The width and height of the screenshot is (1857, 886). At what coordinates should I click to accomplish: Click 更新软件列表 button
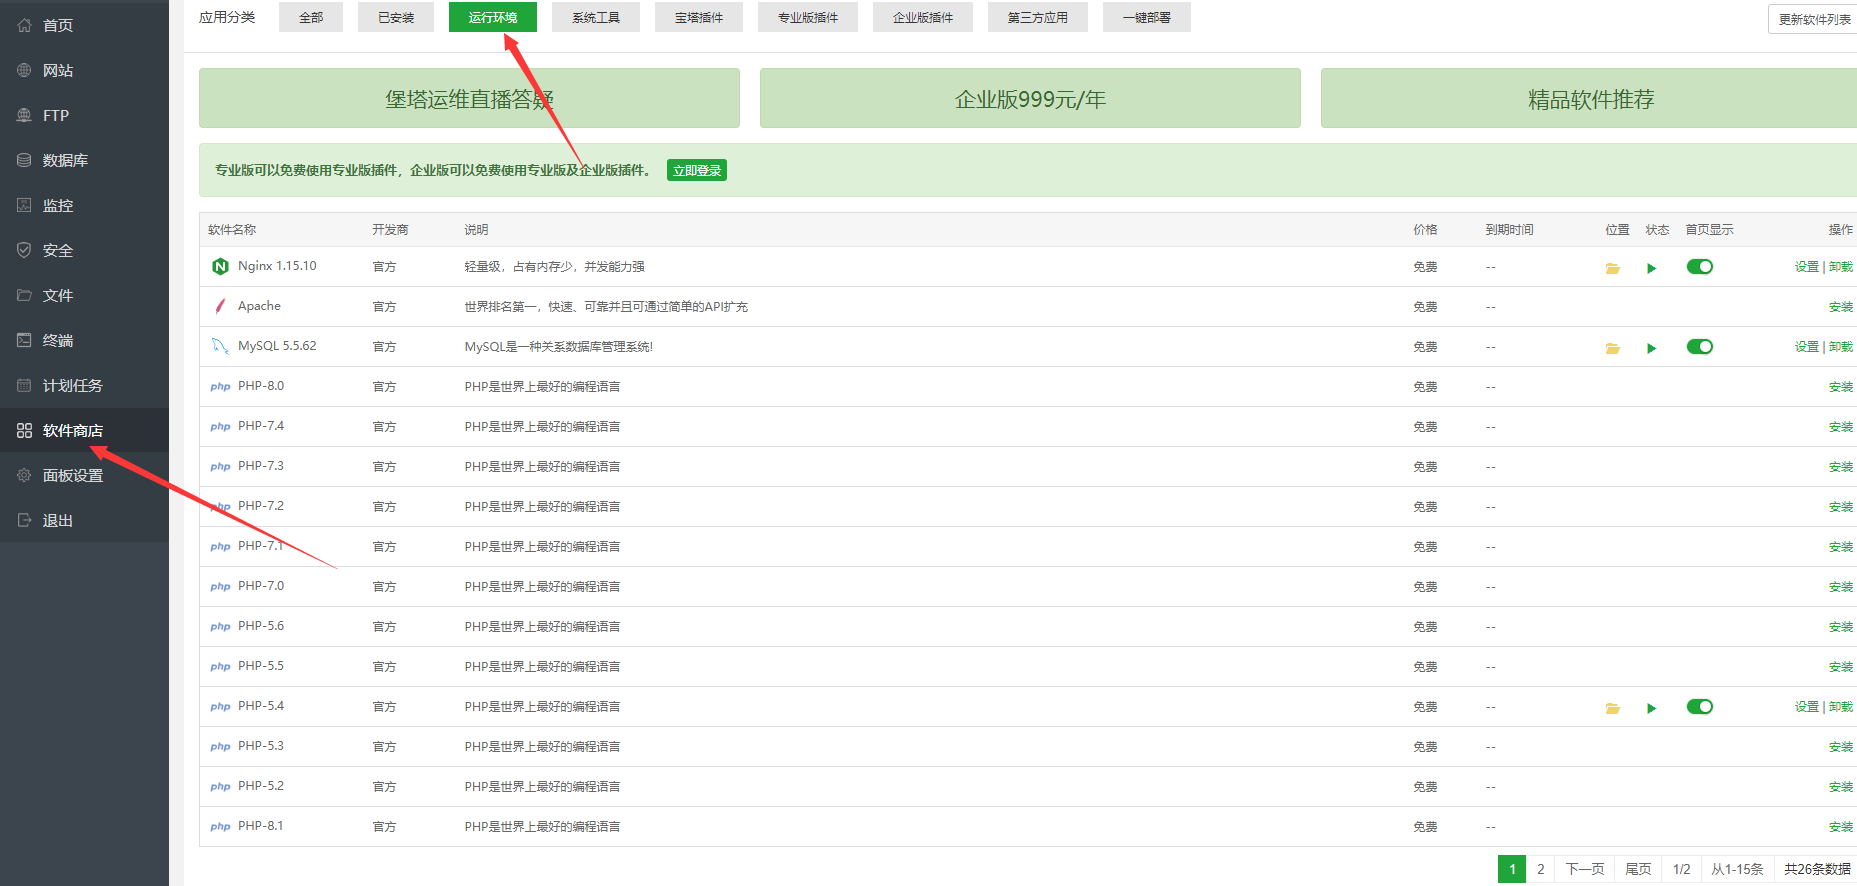(1813, 19)
